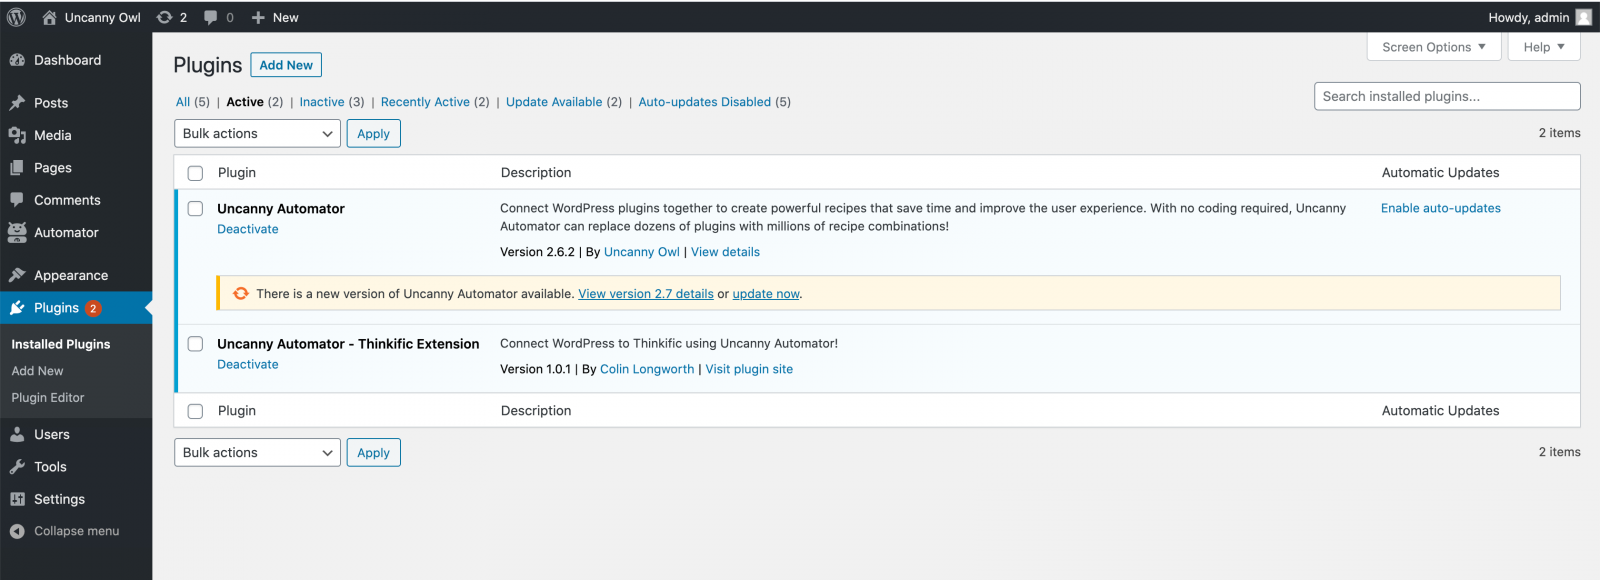
Task: Open the comments bubble icon in admin bar
Action: click(211, 17)
